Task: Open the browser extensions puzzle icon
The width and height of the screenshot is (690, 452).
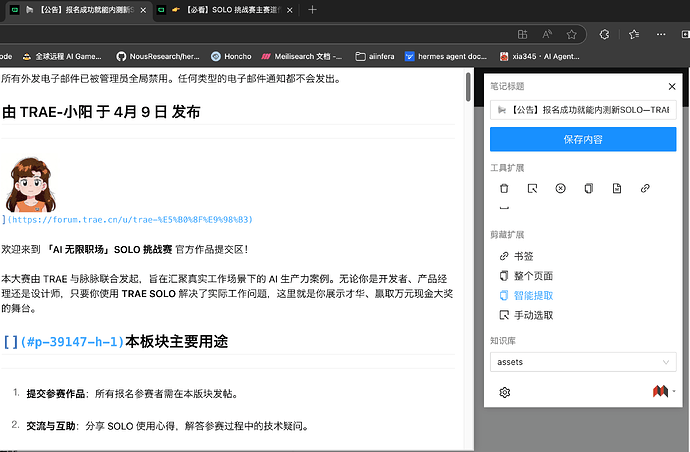Action: [x=604, y=34]
